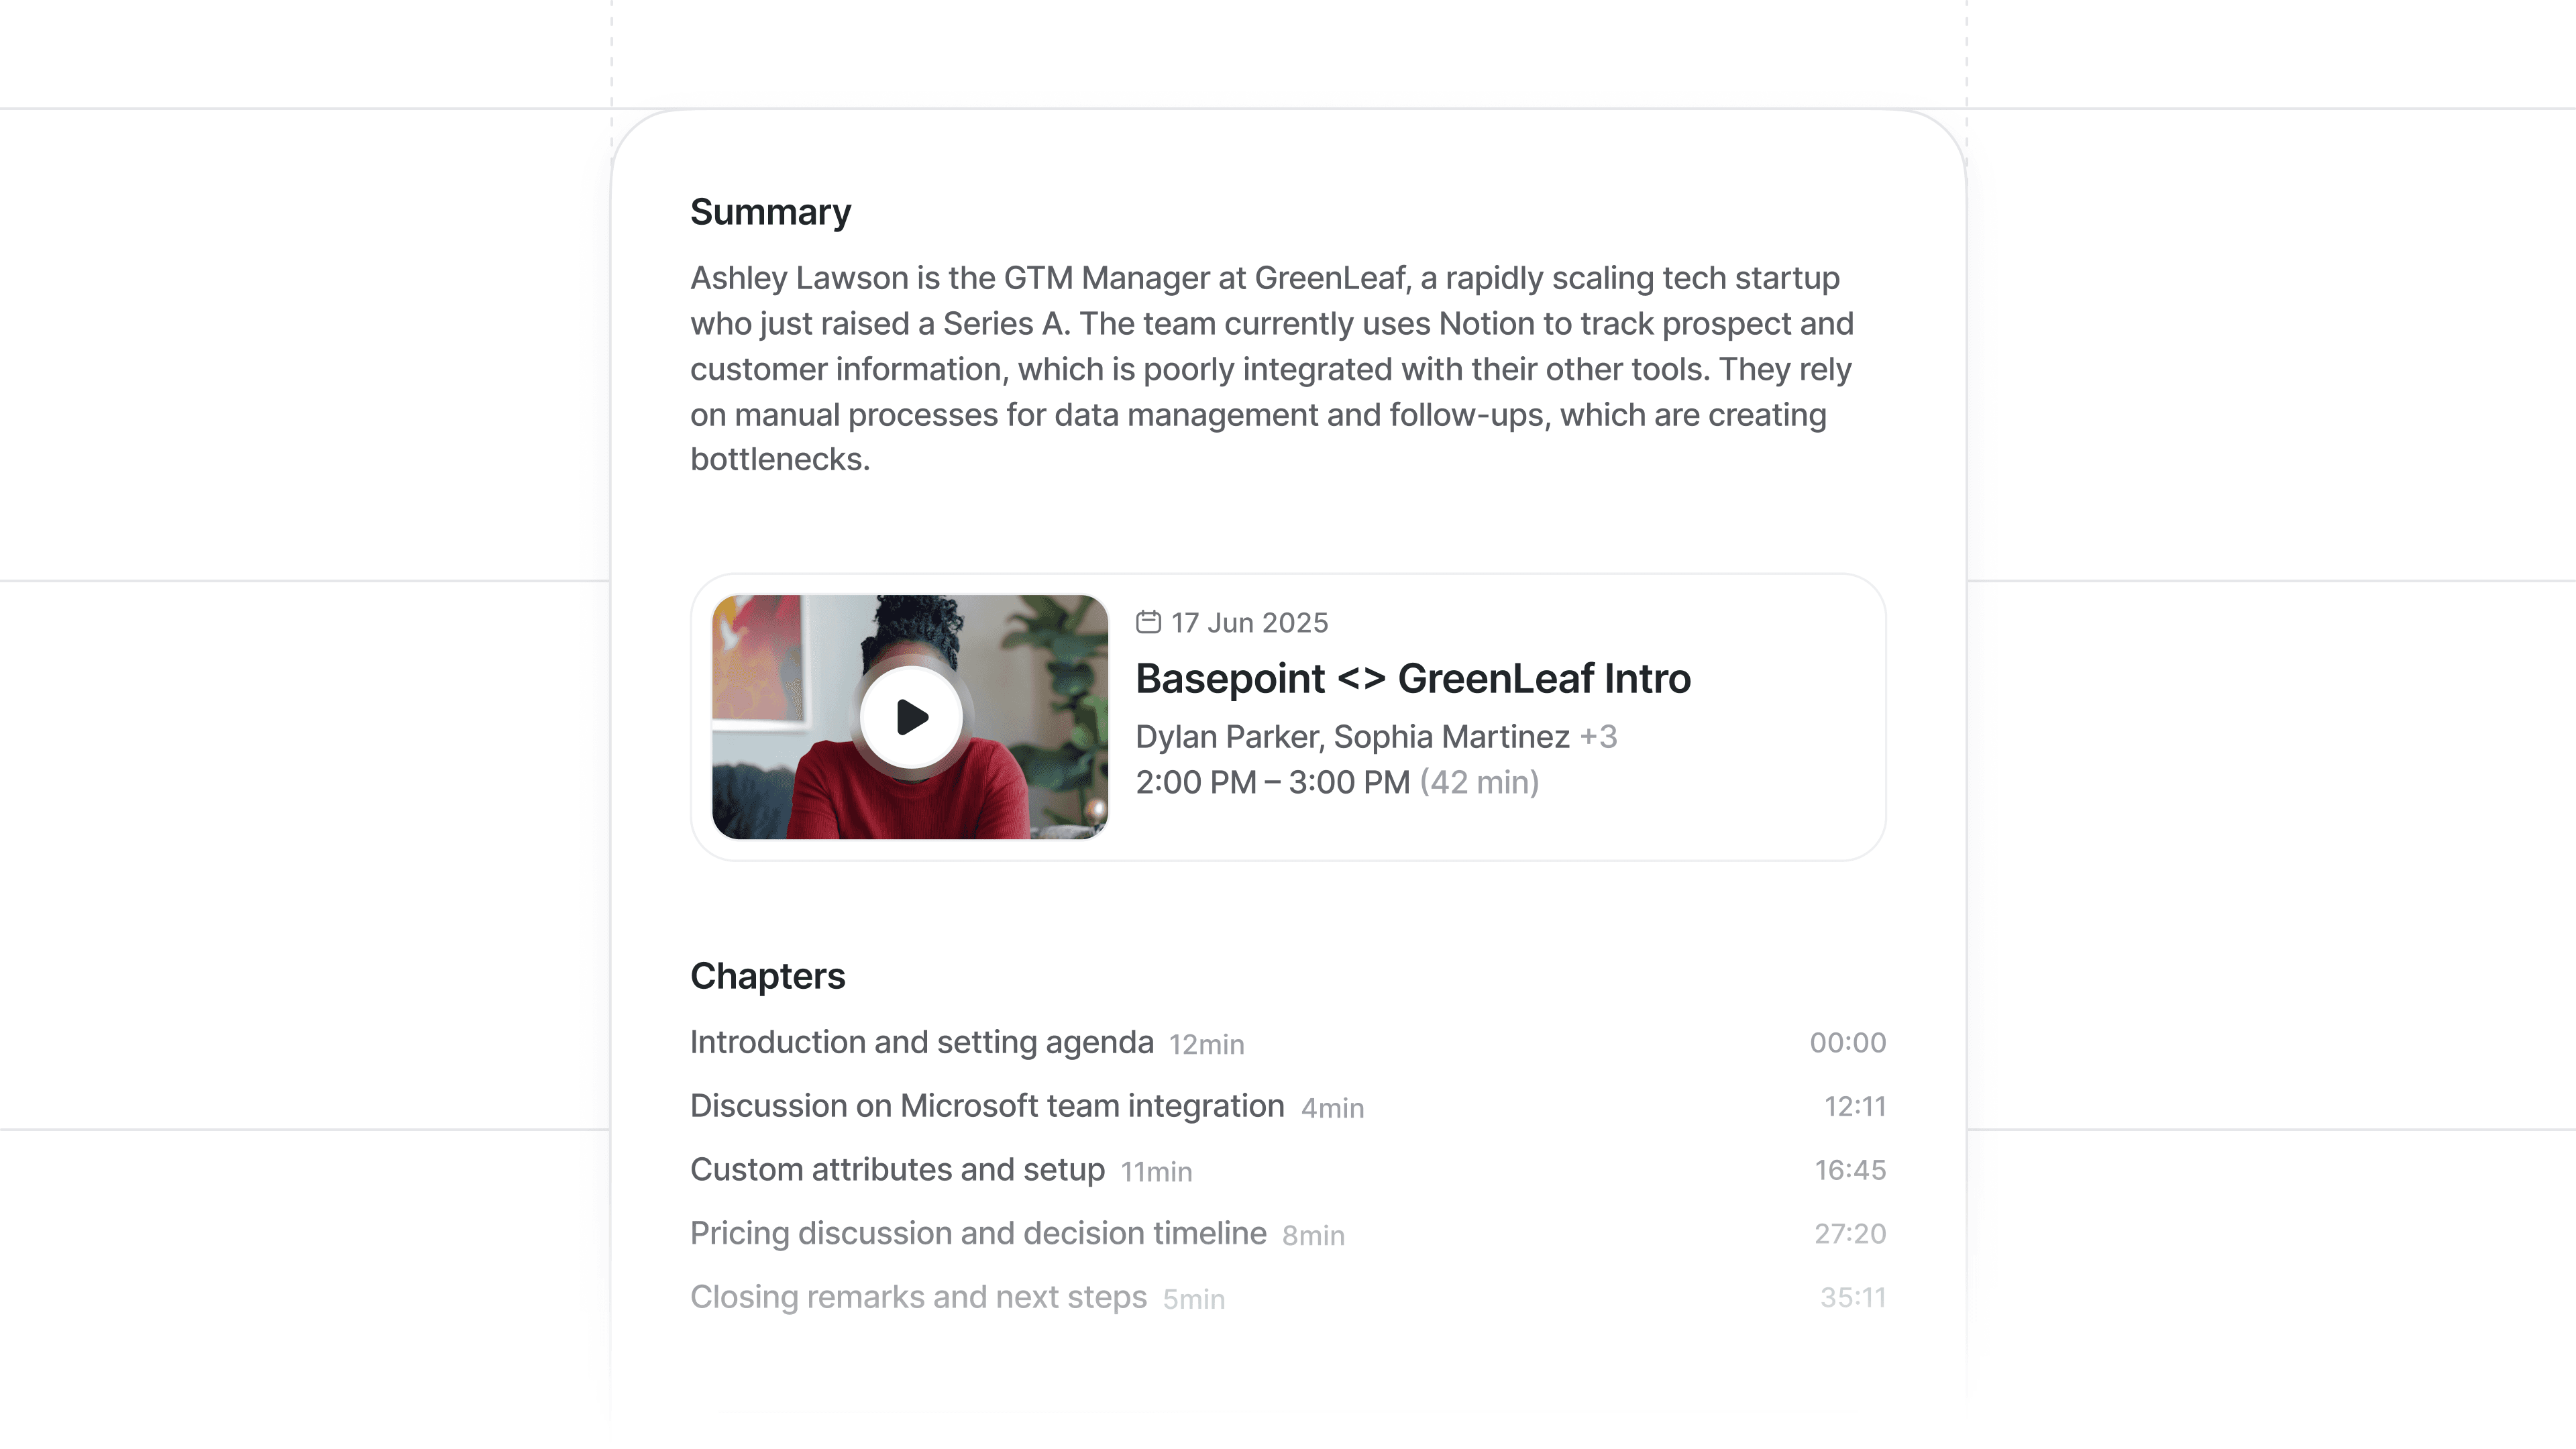The width and height of the screenshot is (2576, 1449).
Task: Click the 16:45 timestamp
Action: click(1850, 1169)
